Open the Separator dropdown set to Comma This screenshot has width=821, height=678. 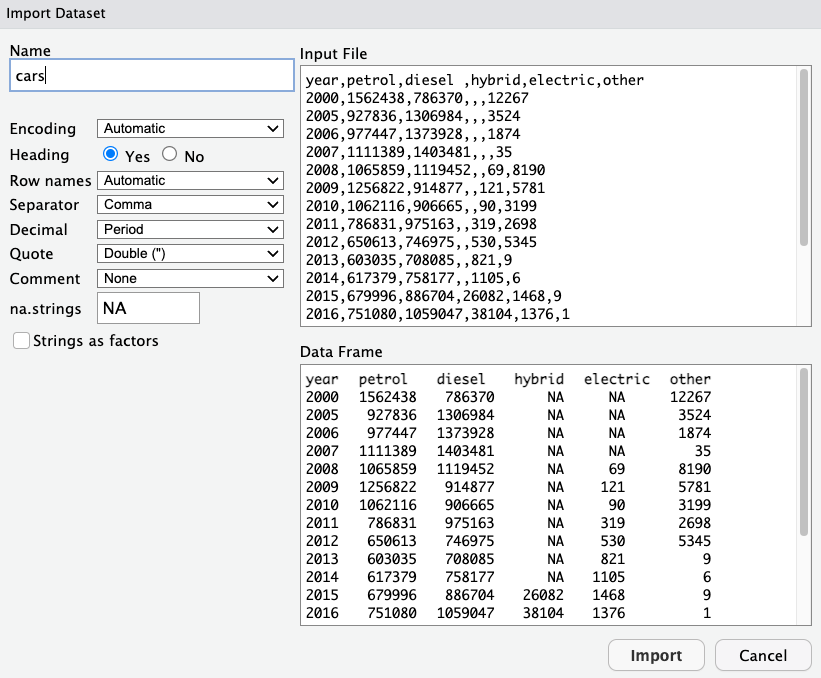[191, 205]
